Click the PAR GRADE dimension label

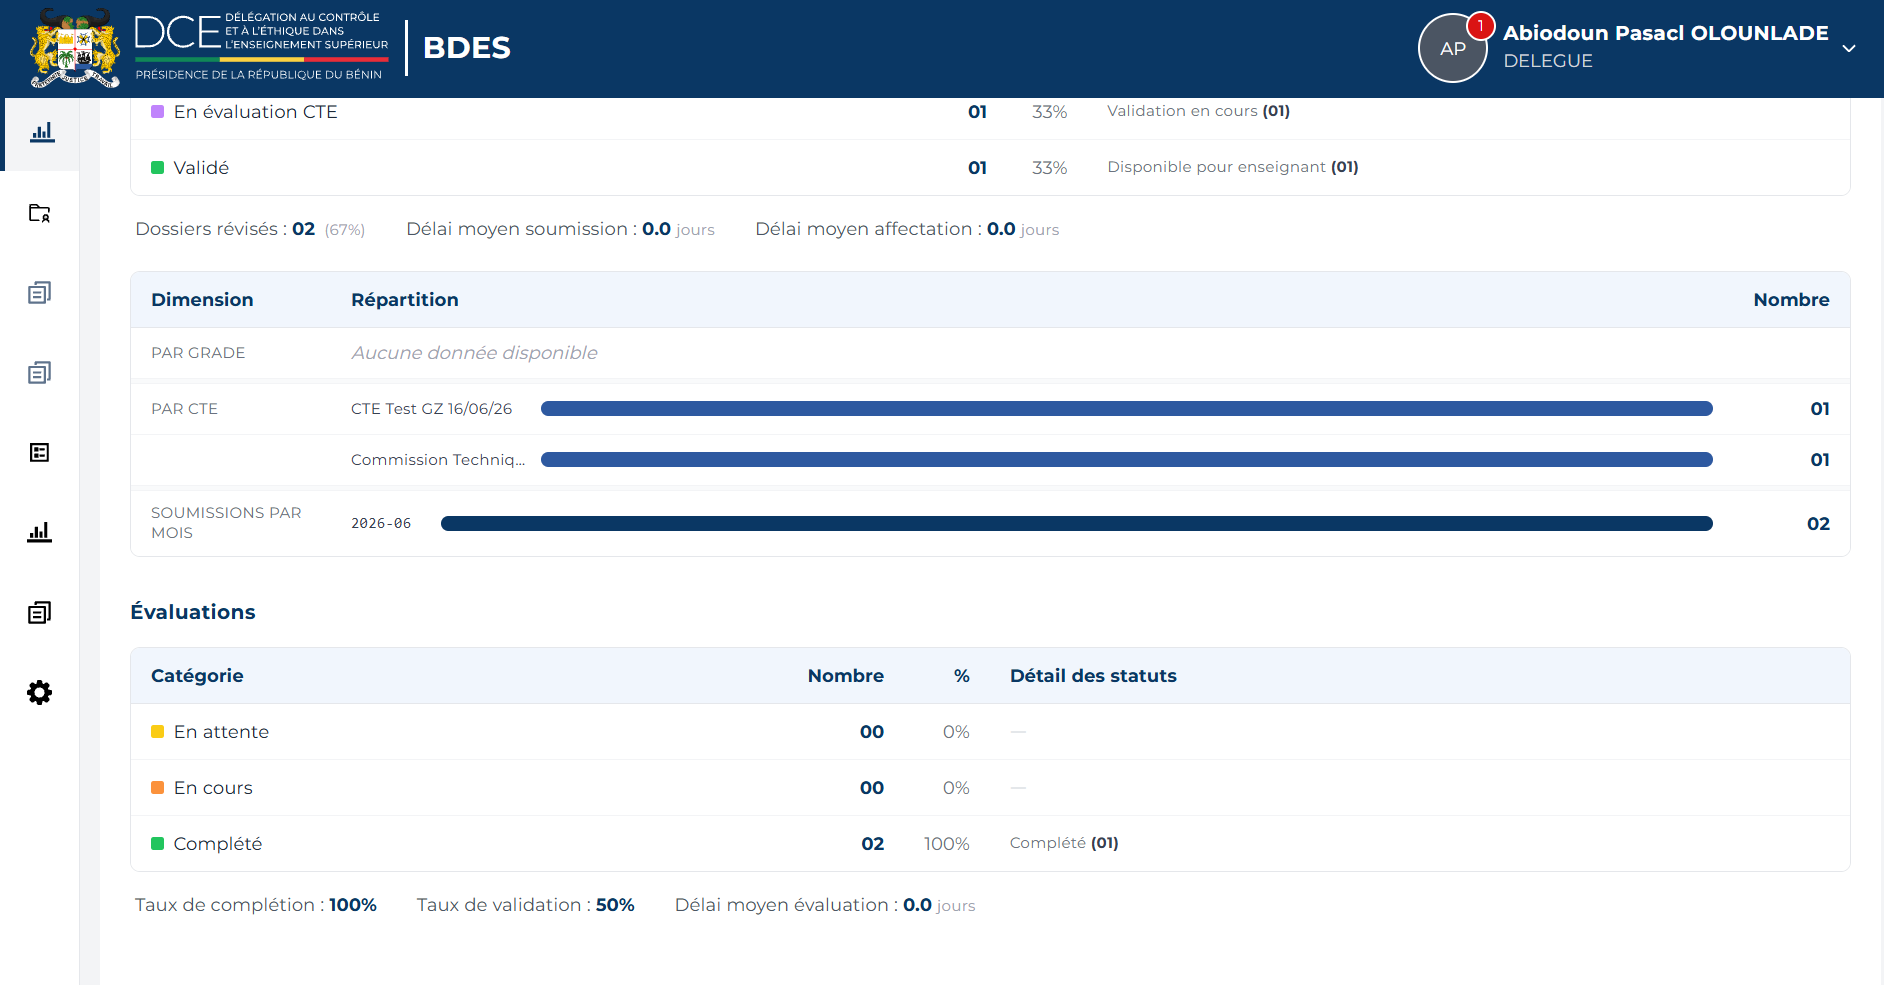[198, 353]
